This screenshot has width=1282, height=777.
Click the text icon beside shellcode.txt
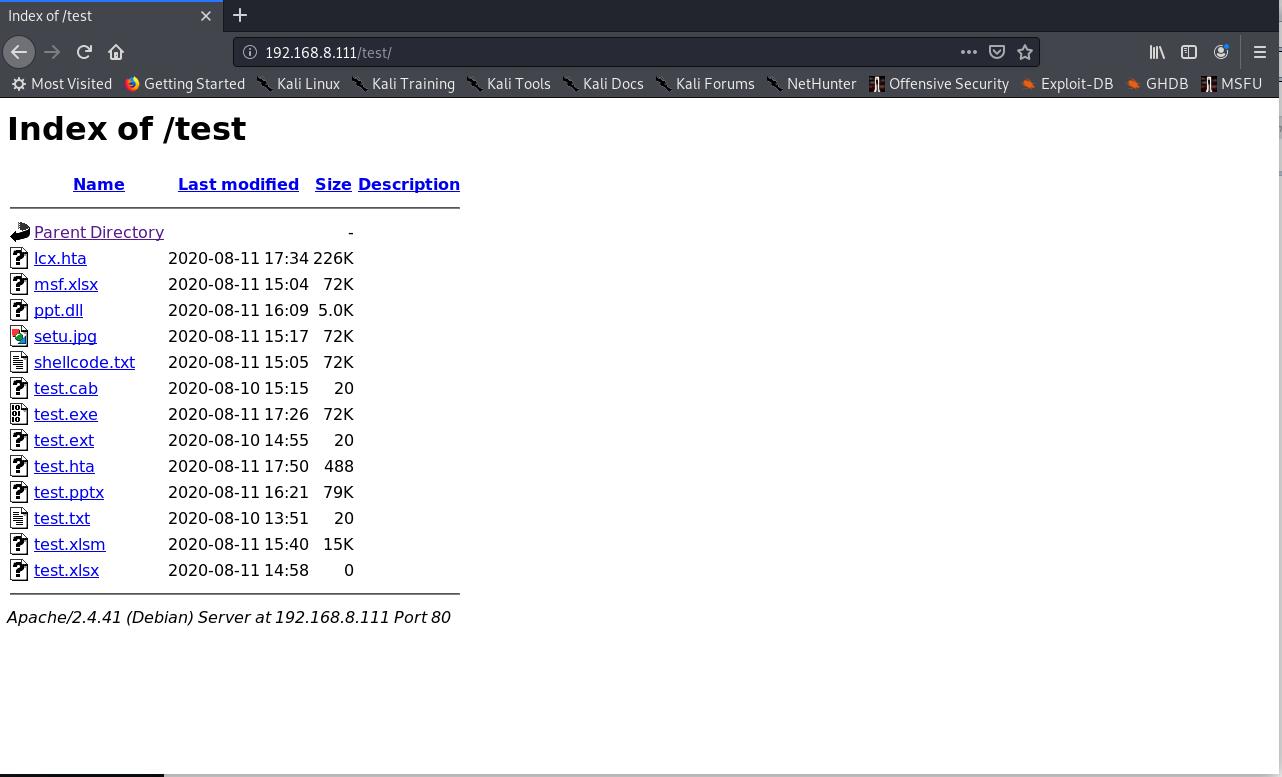click(x=19, y=362)
